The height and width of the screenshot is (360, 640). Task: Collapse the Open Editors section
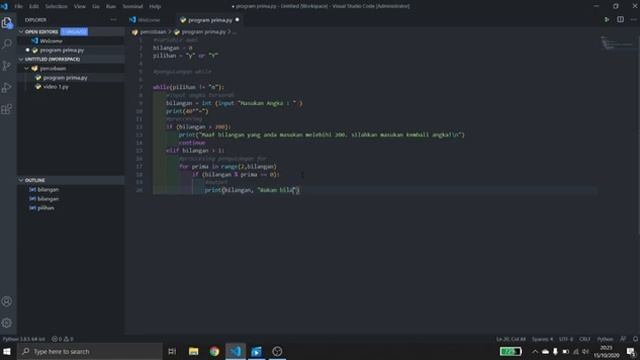click(21, 31)
